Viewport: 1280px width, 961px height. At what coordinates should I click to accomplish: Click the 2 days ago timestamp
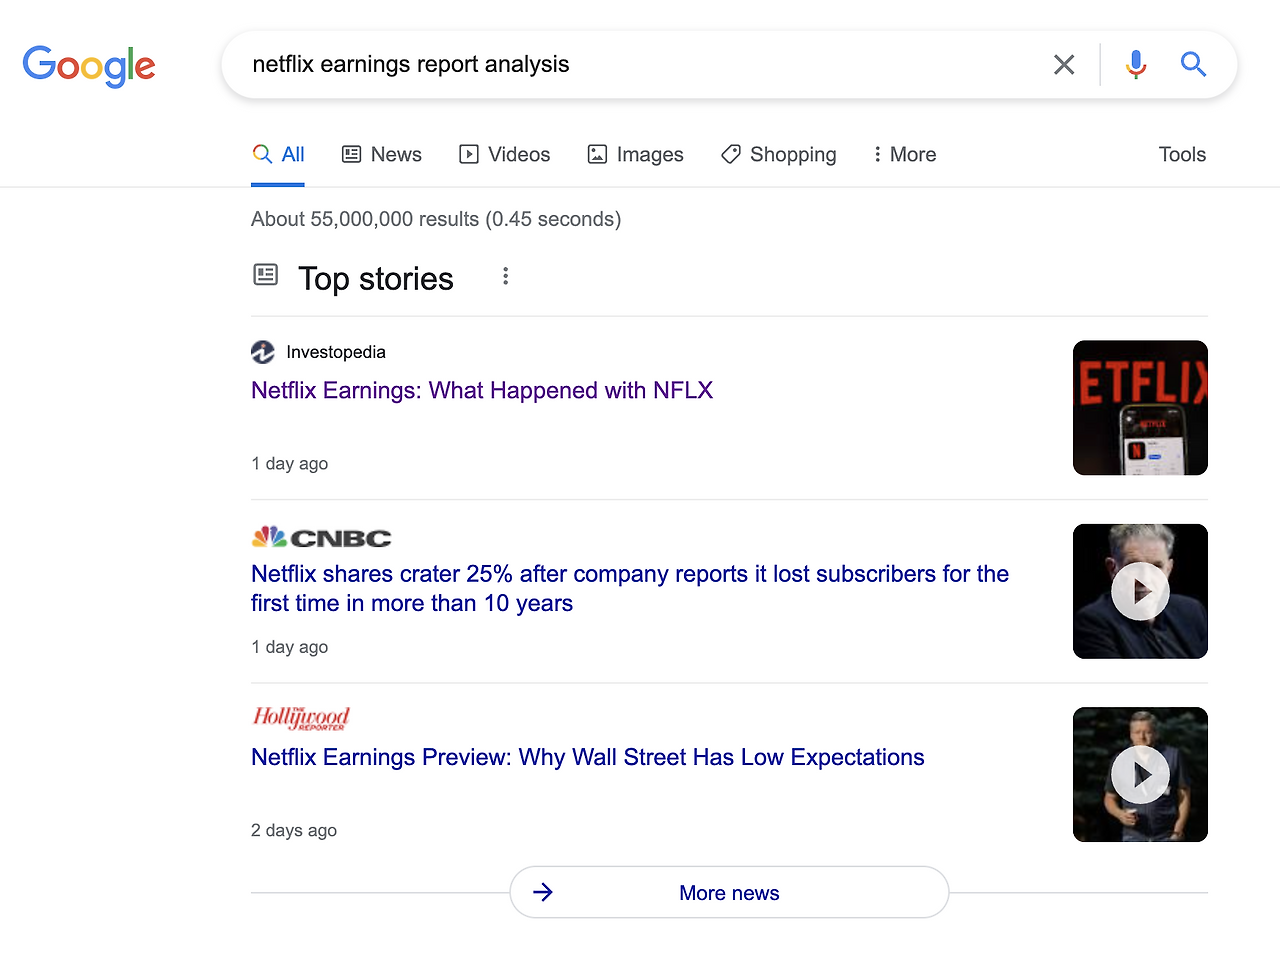(x=294, y=830)
